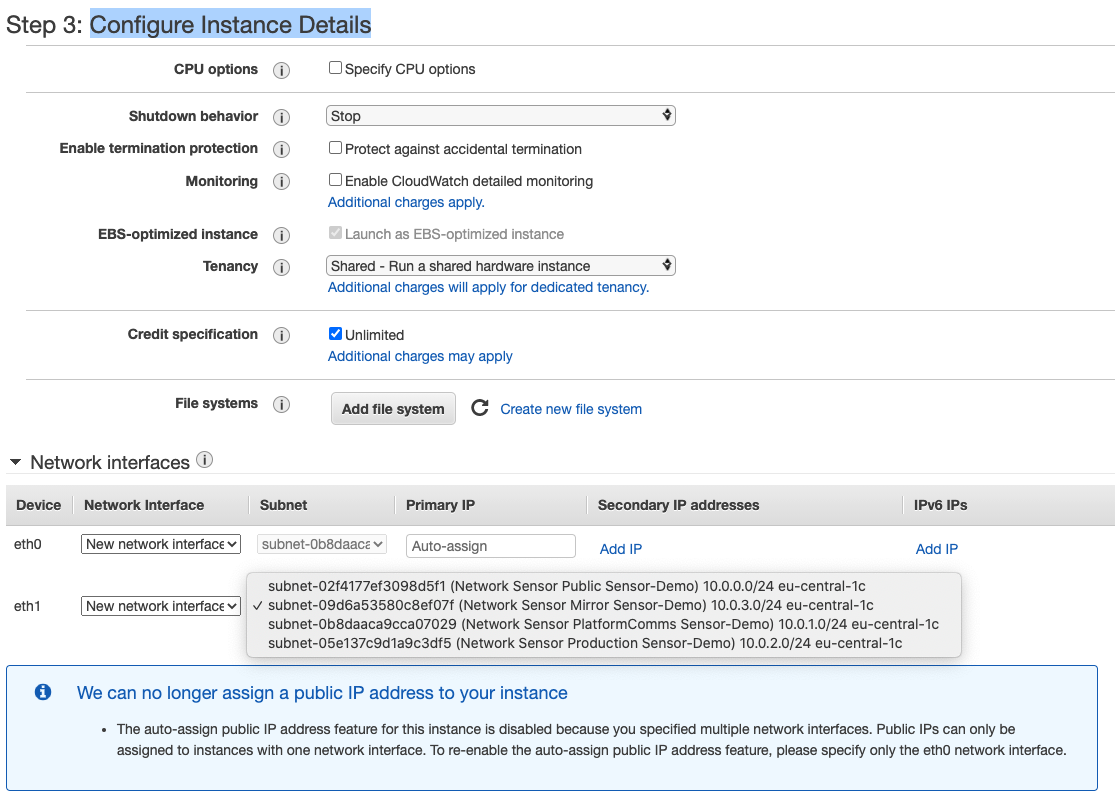Click the info icon next to CPU options
The image size is (1115, 802).
pyautogui.click(x=281, y=70)
